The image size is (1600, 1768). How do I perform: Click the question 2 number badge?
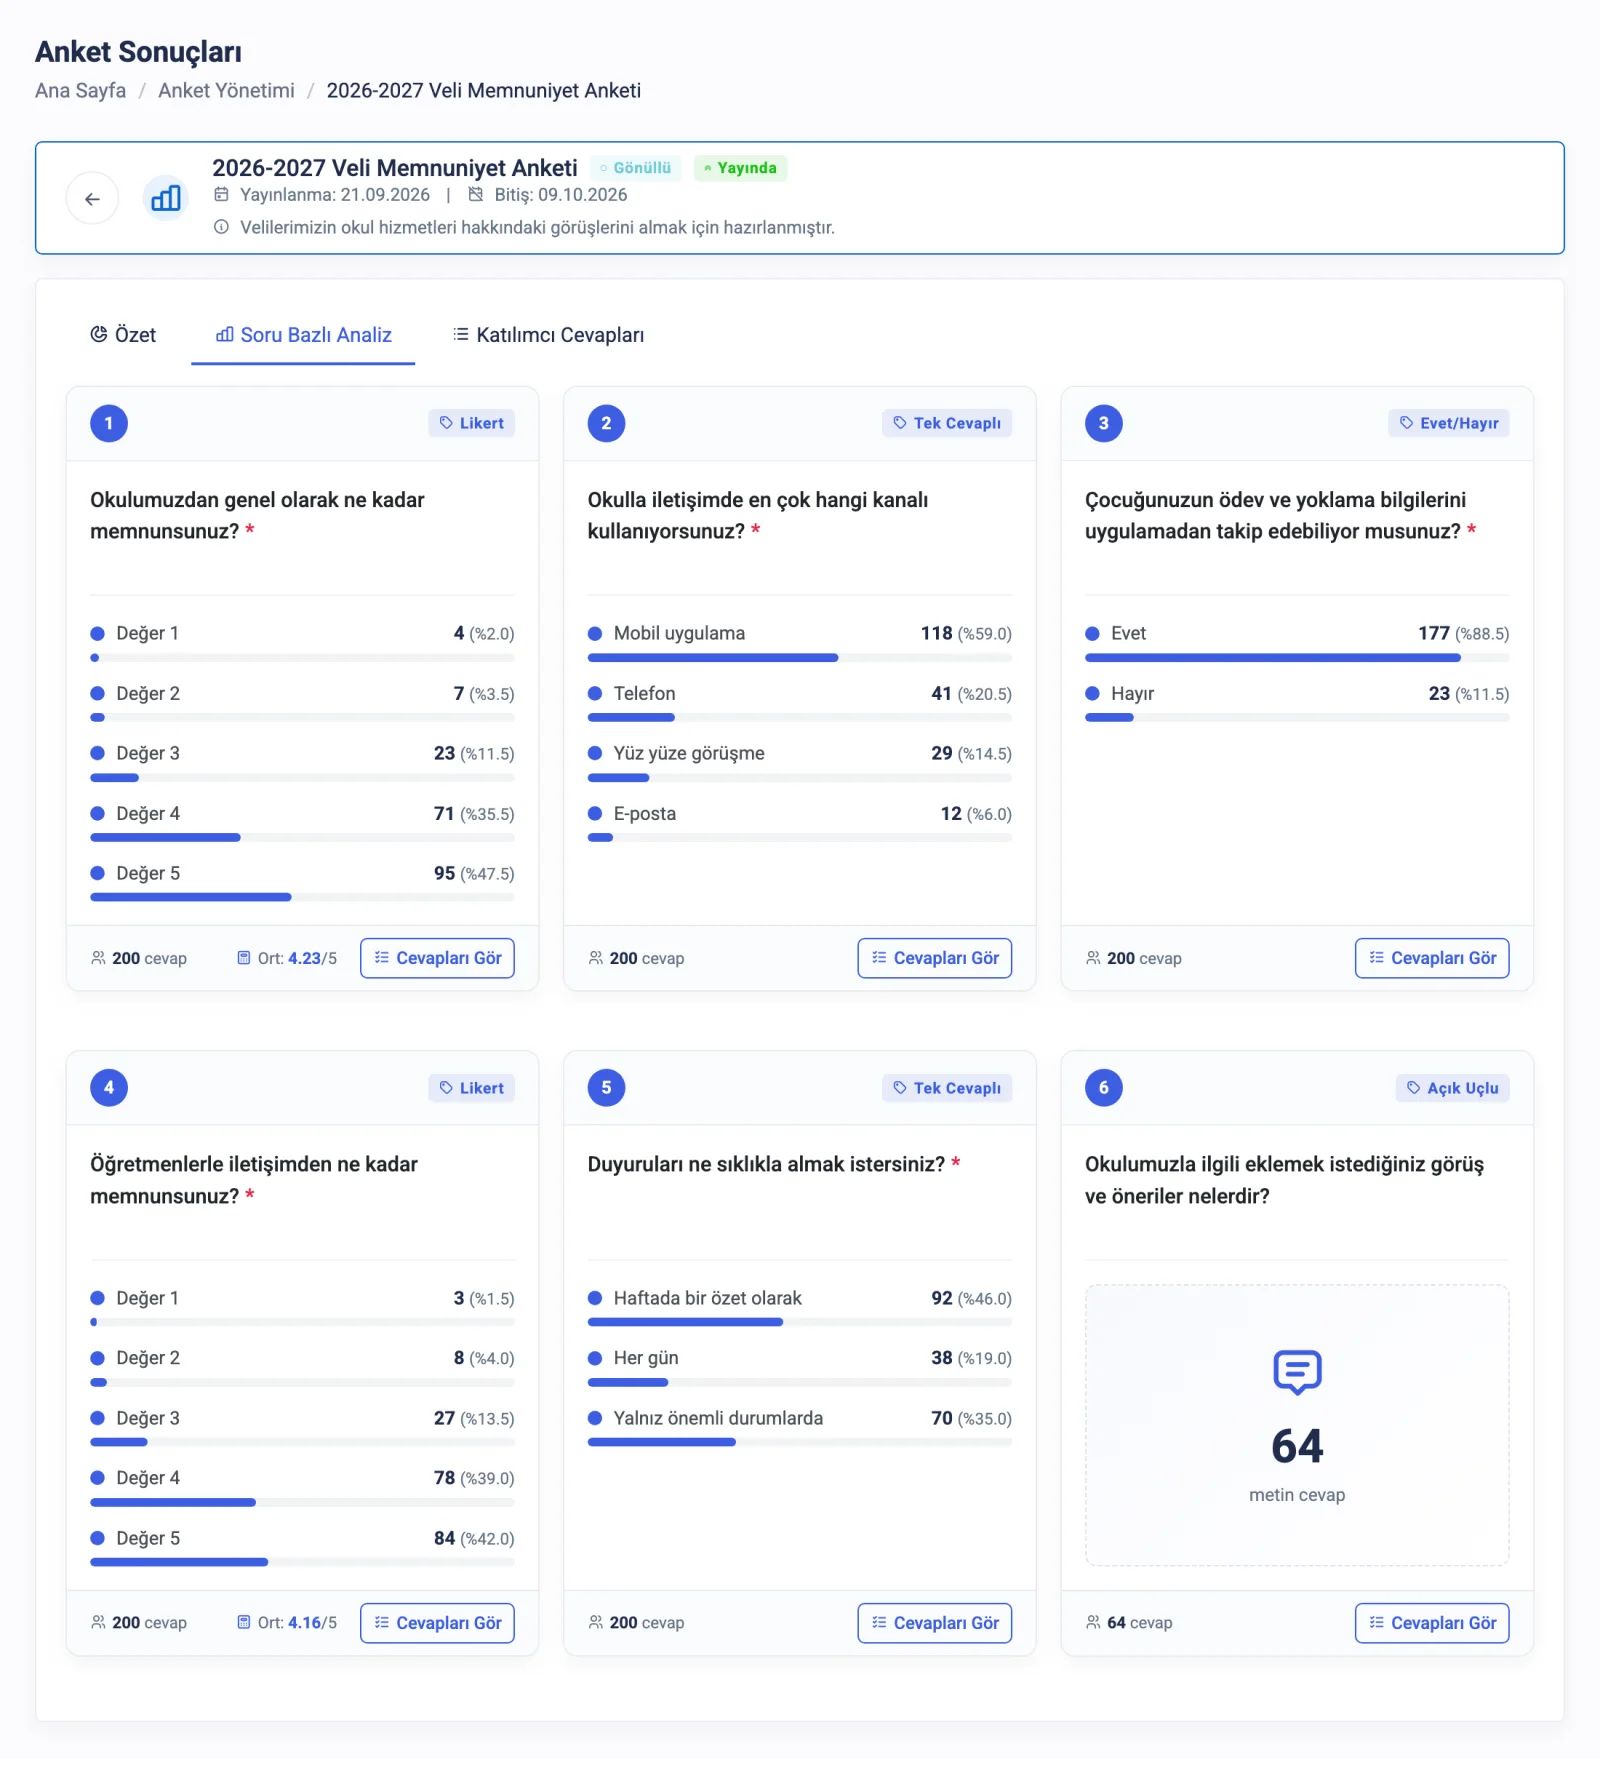606,423
